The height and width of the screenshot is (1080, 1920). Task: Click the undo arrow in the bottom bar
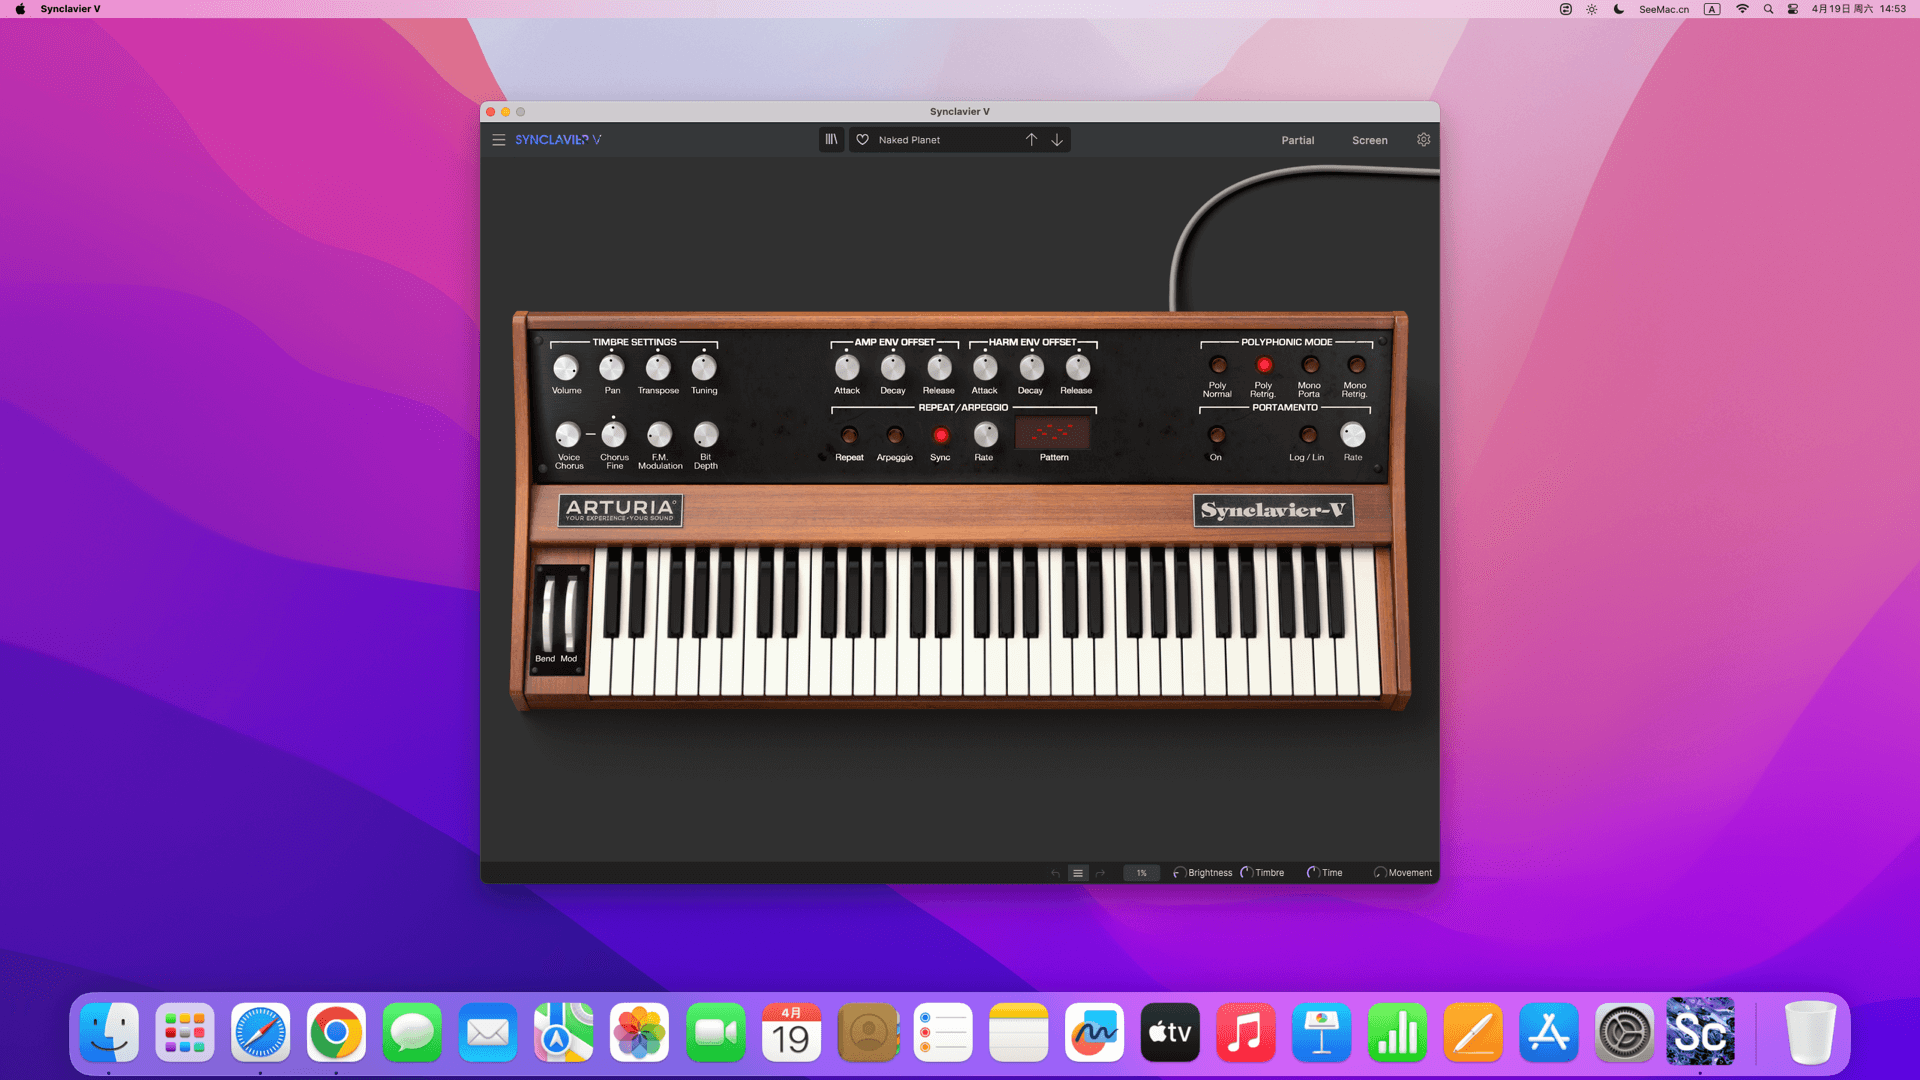[x=1055, y=873]
